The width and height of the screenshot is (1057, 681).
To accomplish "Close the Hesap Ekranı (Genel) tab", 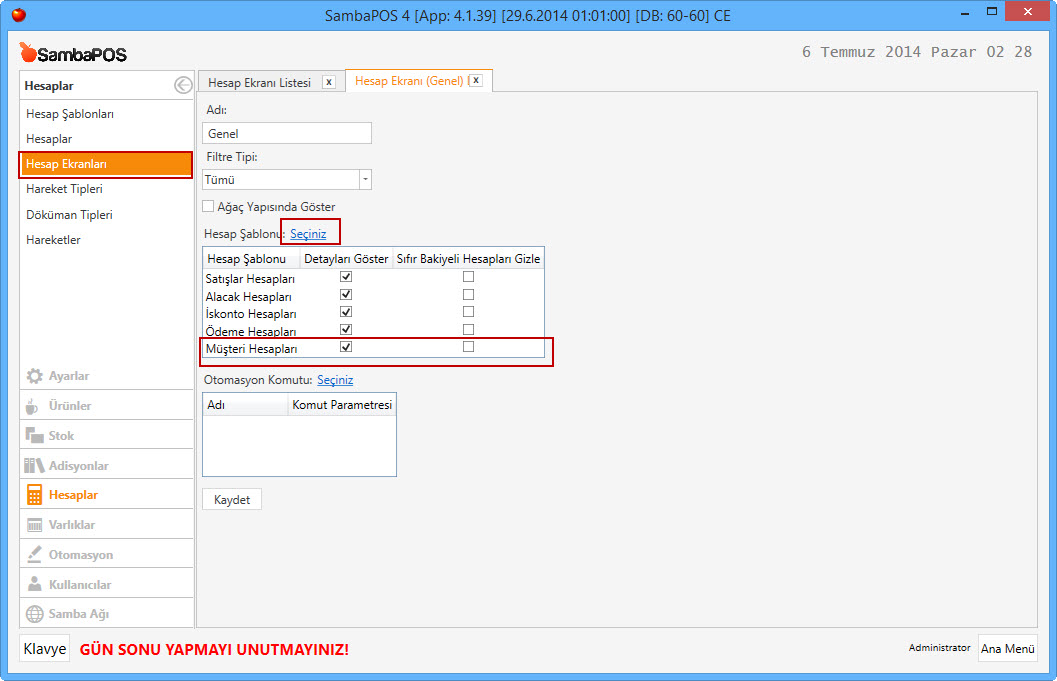I will pyautogui.click(x=476, y=81).
